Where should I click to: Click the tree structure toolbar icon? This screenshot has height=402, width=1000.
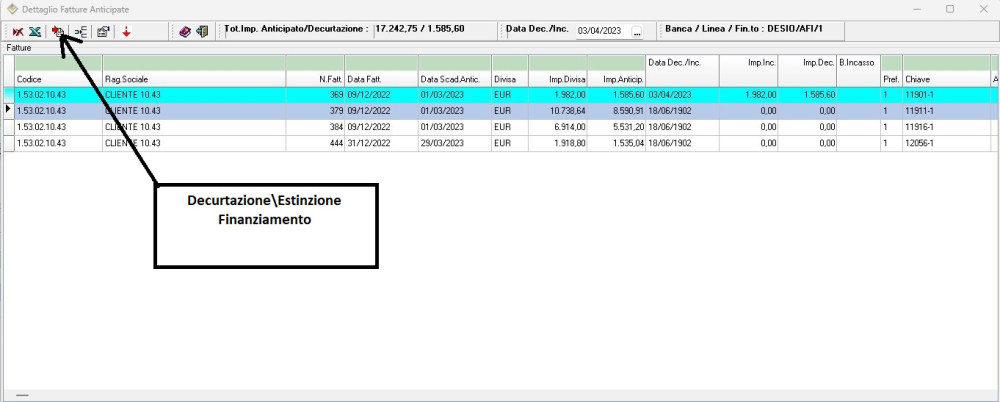[81, 32]
